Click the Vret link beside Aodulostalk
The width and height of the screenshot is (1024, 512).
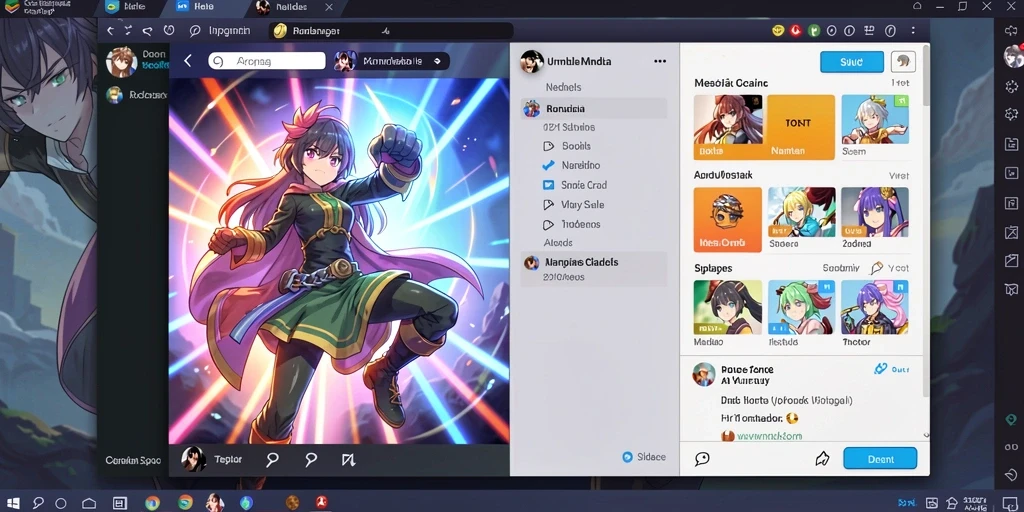pos(899,176)
